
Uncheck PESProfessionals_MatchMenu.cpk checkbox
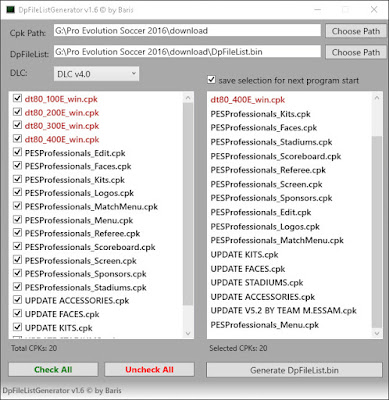pos(17,206)
